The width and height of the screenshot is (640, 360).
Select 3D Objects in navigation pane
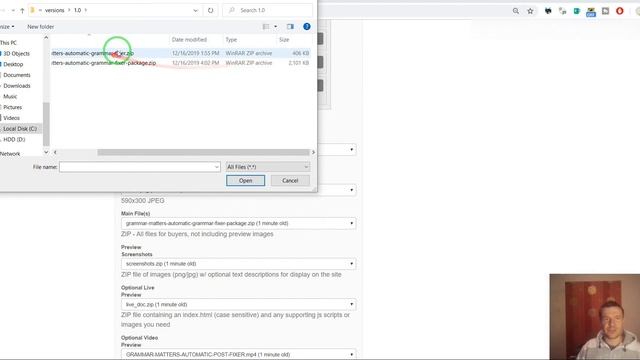point(16,53)
